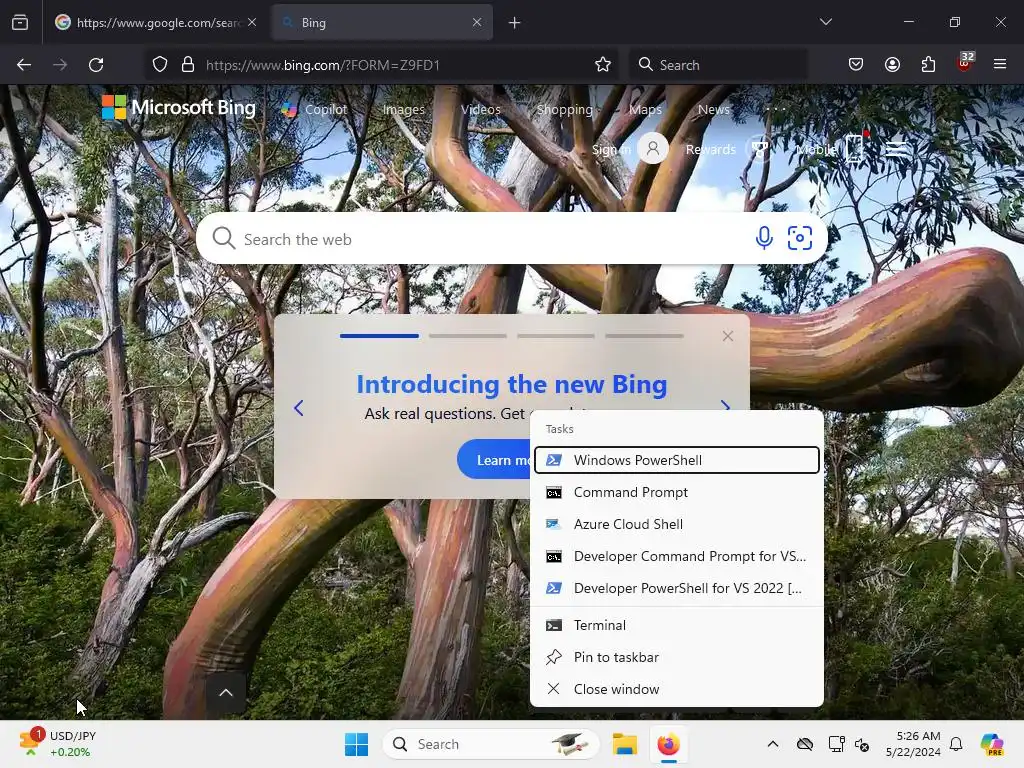
Task: Choose Close window in jump list
Action: pyautogui.click(x=677, y=690)
